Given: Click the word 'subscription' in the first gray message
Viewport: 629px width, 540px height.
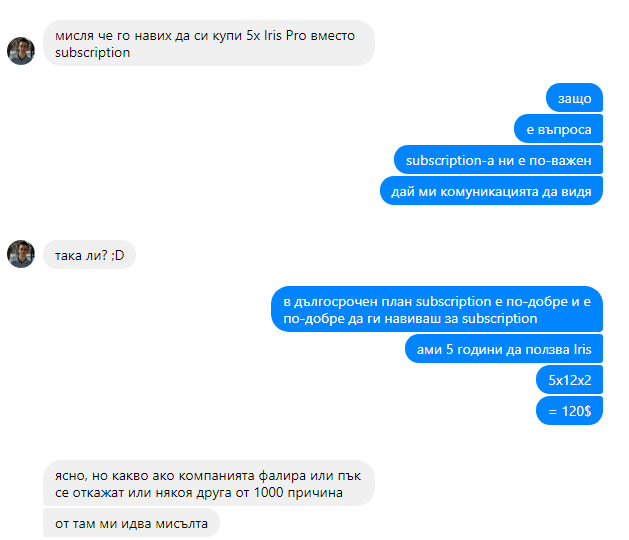Looking at the screenshot, I should (93, 53).
